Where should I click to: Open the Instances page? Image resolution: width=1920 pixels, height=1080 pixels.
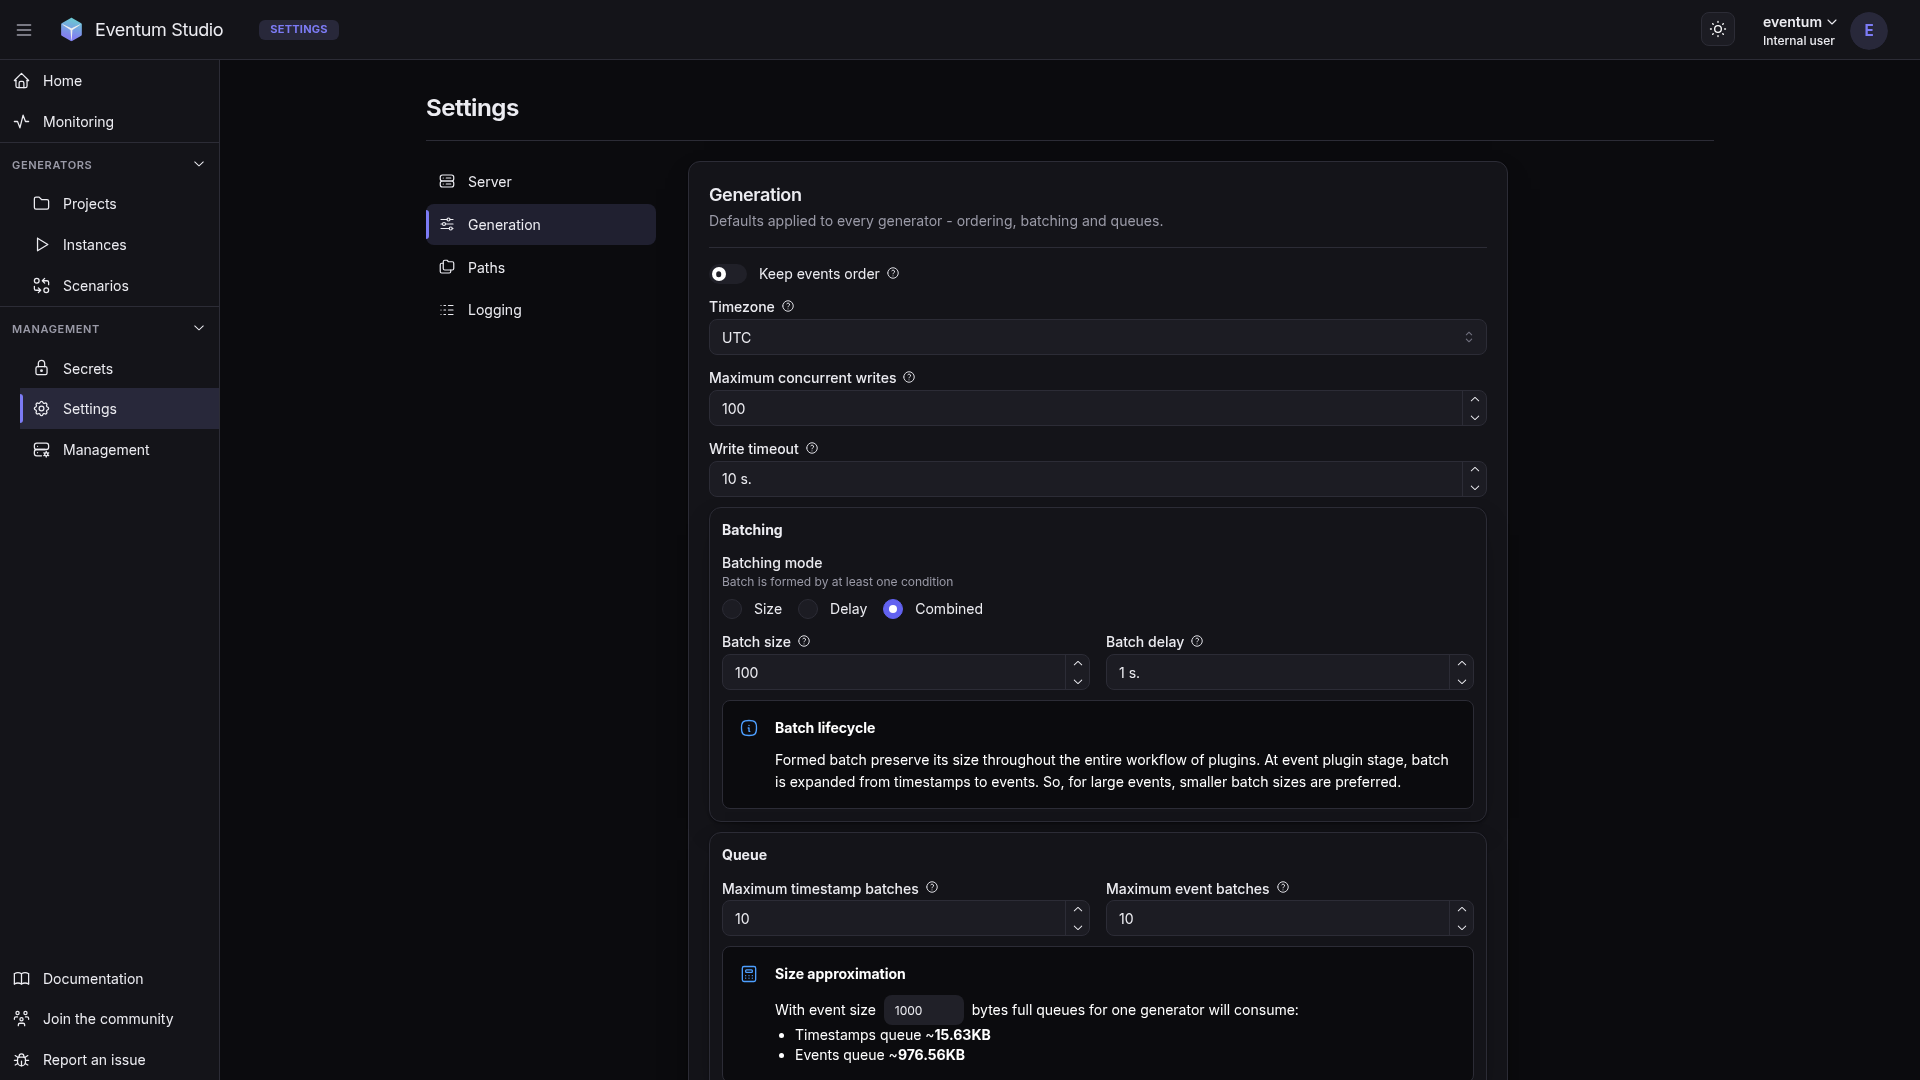120,245
